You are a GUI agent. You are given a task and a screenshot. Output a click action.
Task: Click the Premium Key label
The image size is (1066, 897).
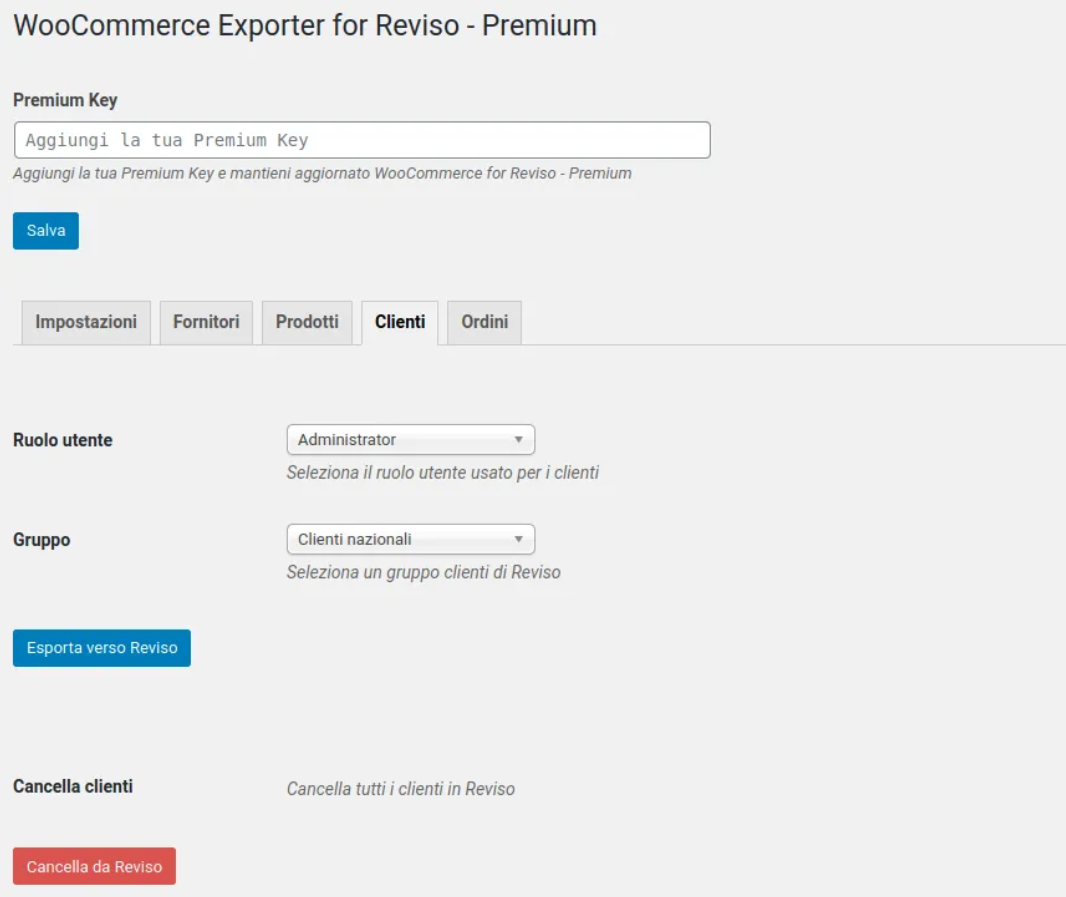pos(65,100)
